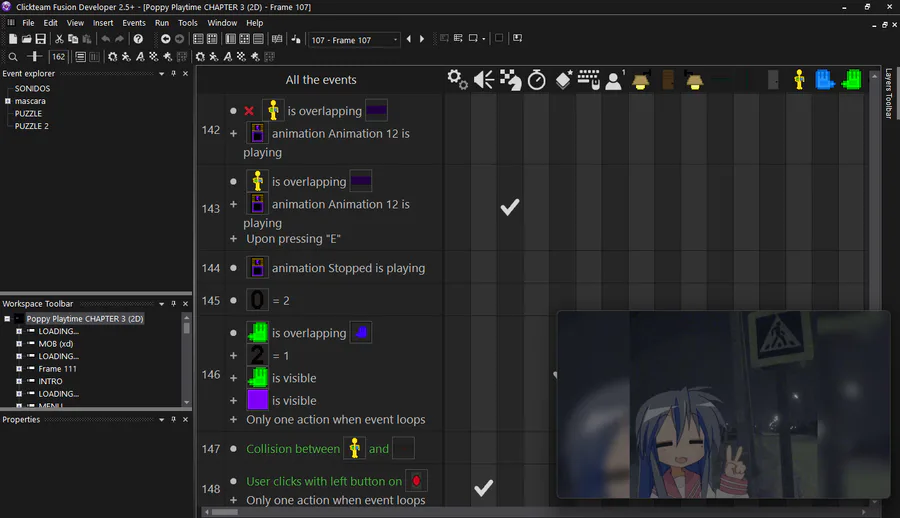Click the 162 line number field

pos(59,56)
